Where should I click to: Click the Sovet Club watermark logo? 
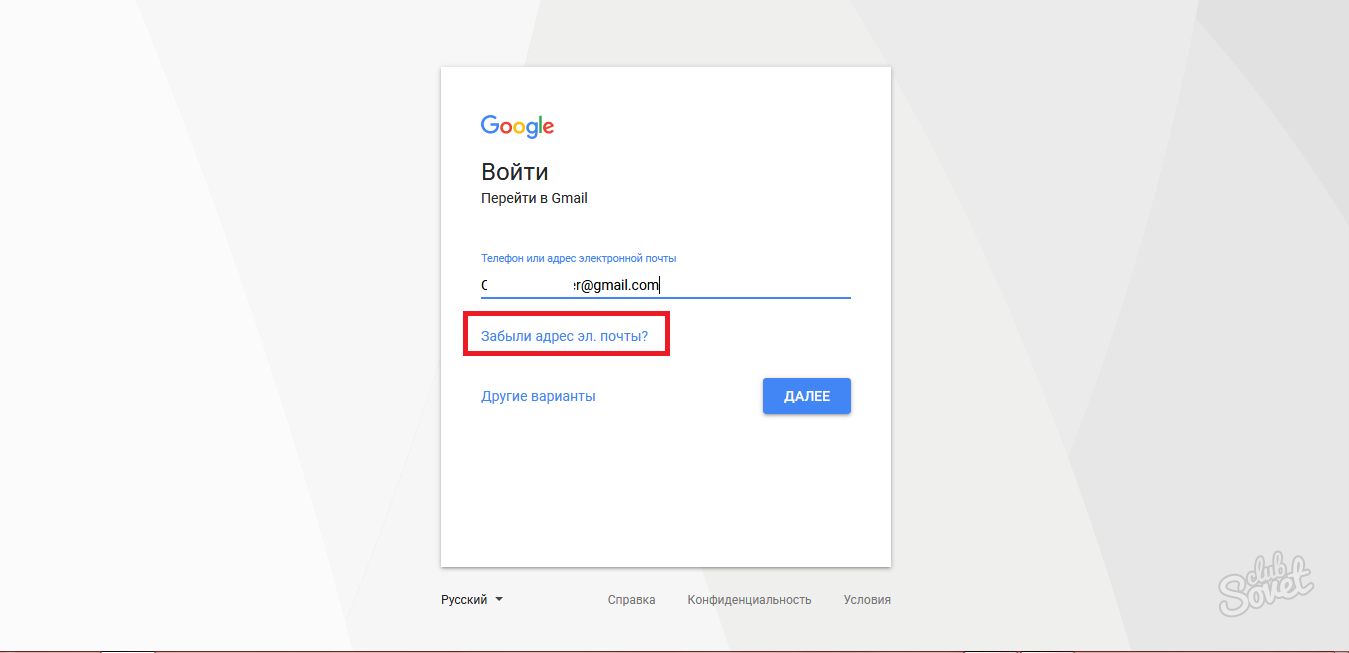click(1266, 583)
